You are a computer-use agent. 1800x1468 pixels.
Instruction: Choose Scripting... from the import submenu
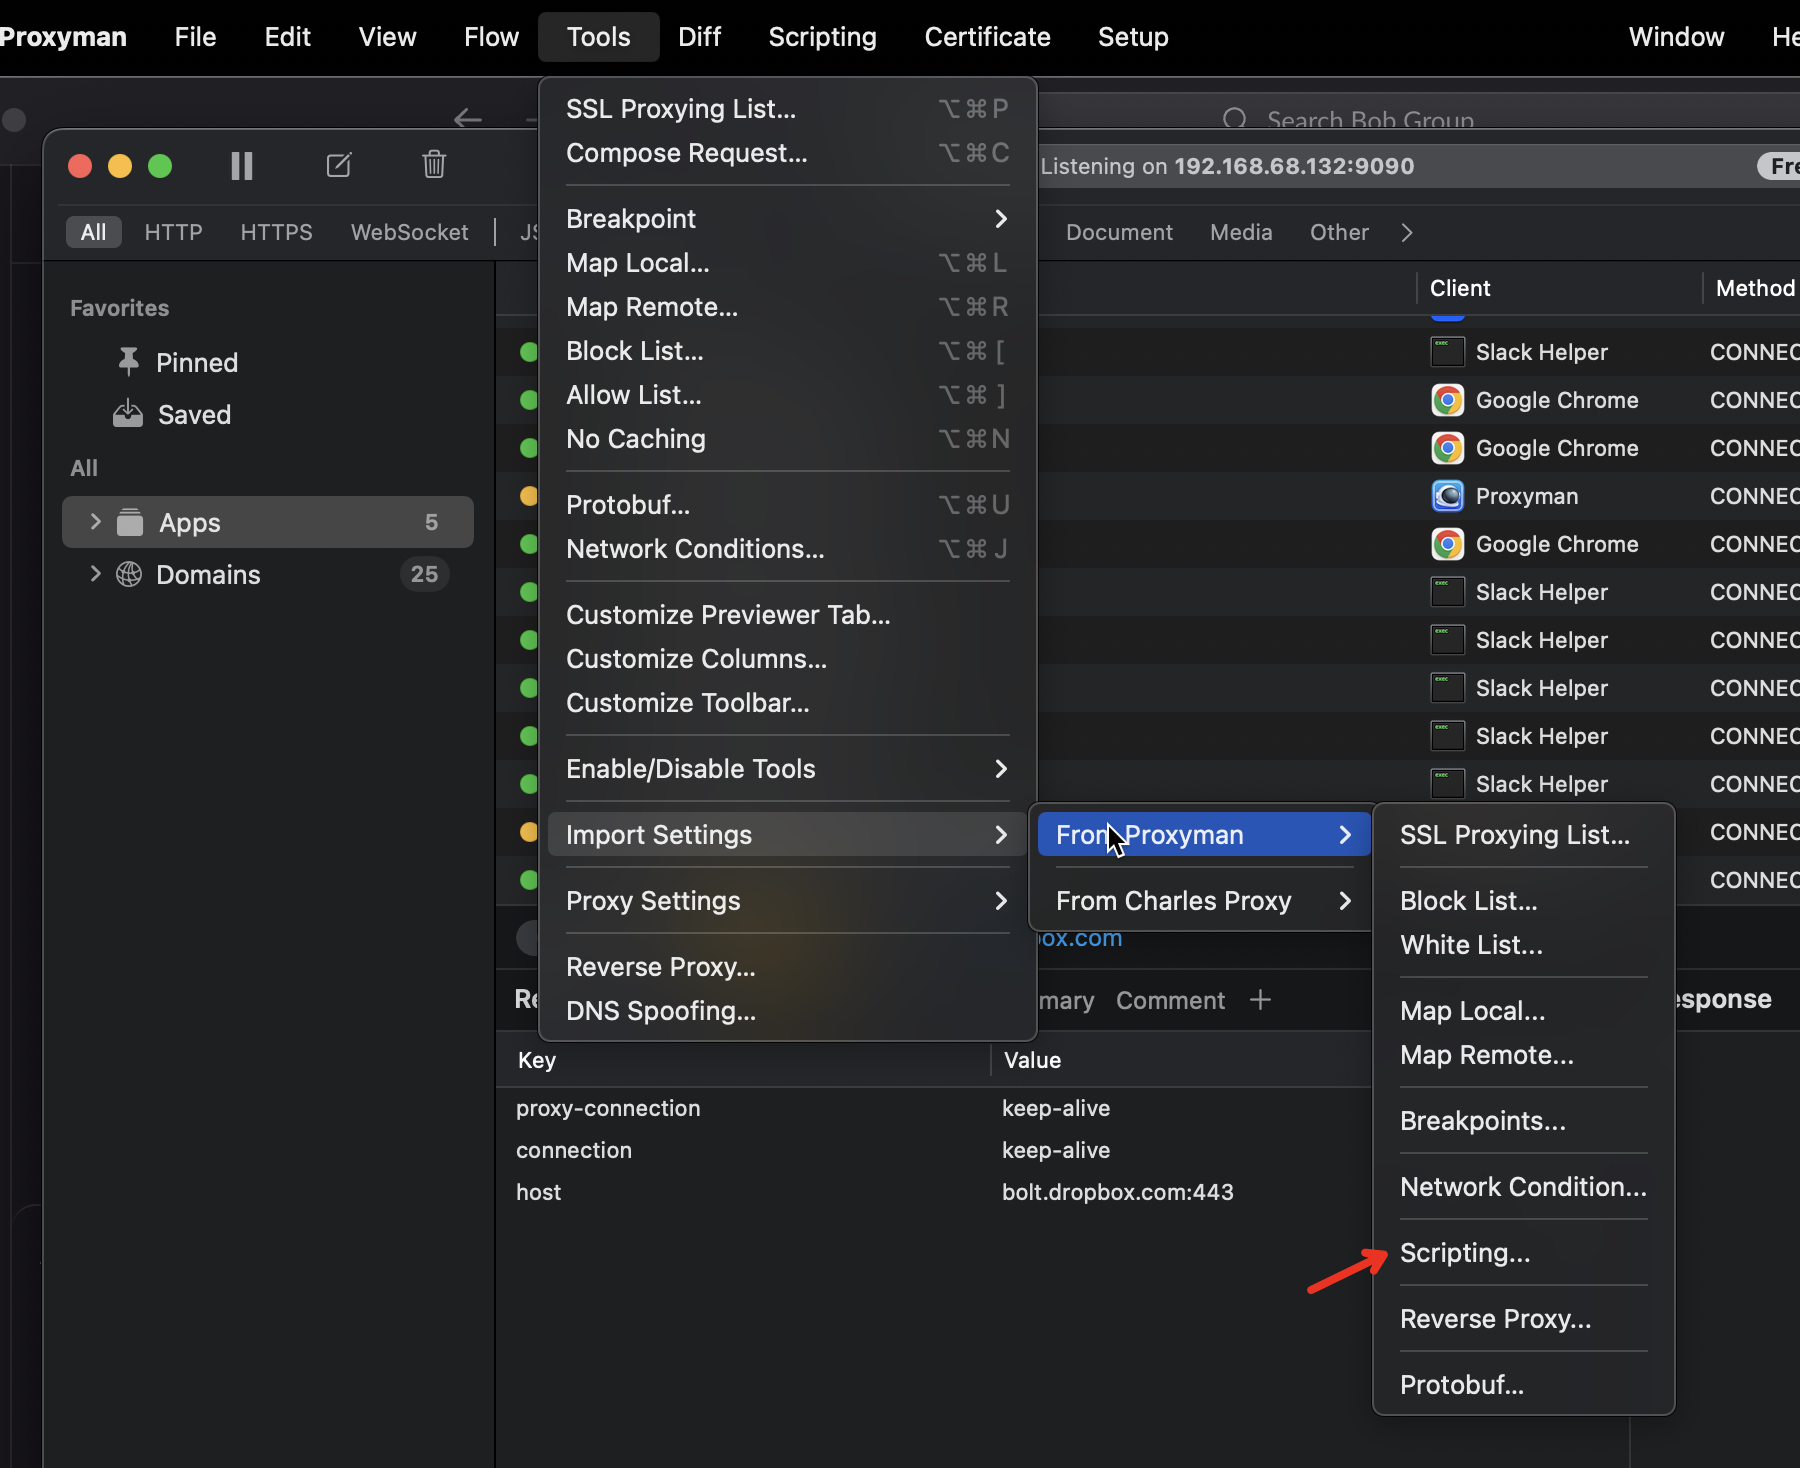tap(1523, 1253)
